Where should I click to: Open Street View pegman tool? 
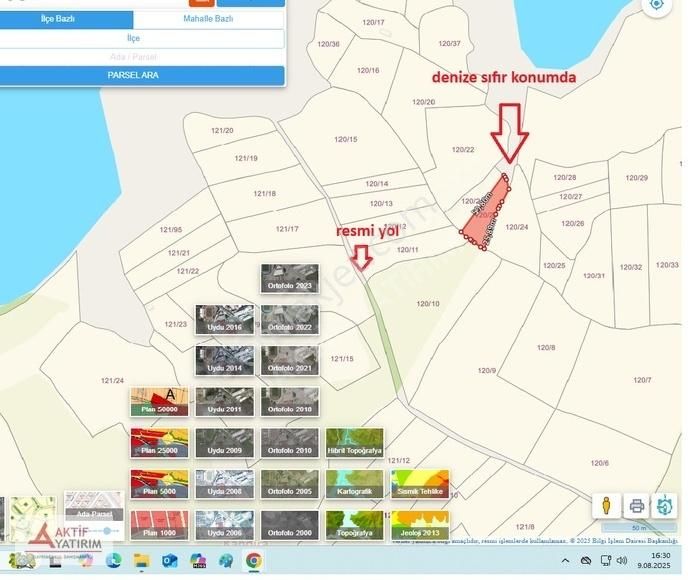point(606,505)
